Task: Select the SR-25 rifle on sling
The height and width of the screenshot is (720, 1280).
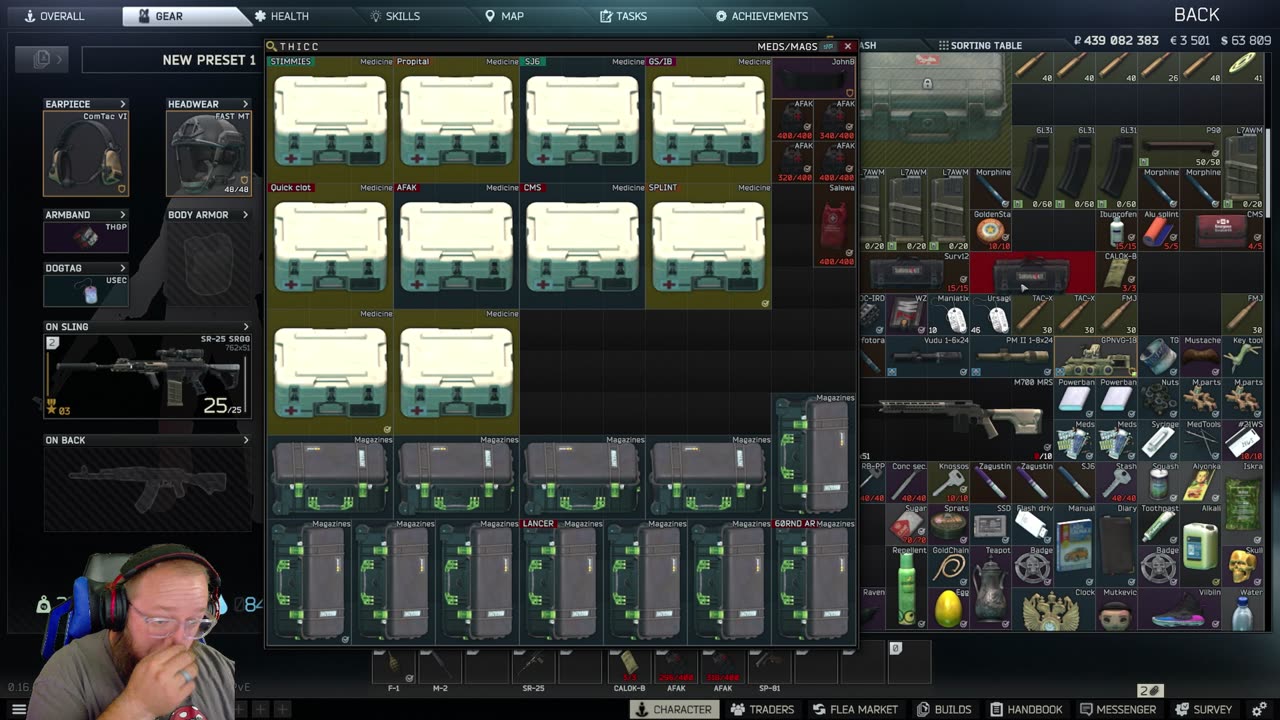Action: 146,376
